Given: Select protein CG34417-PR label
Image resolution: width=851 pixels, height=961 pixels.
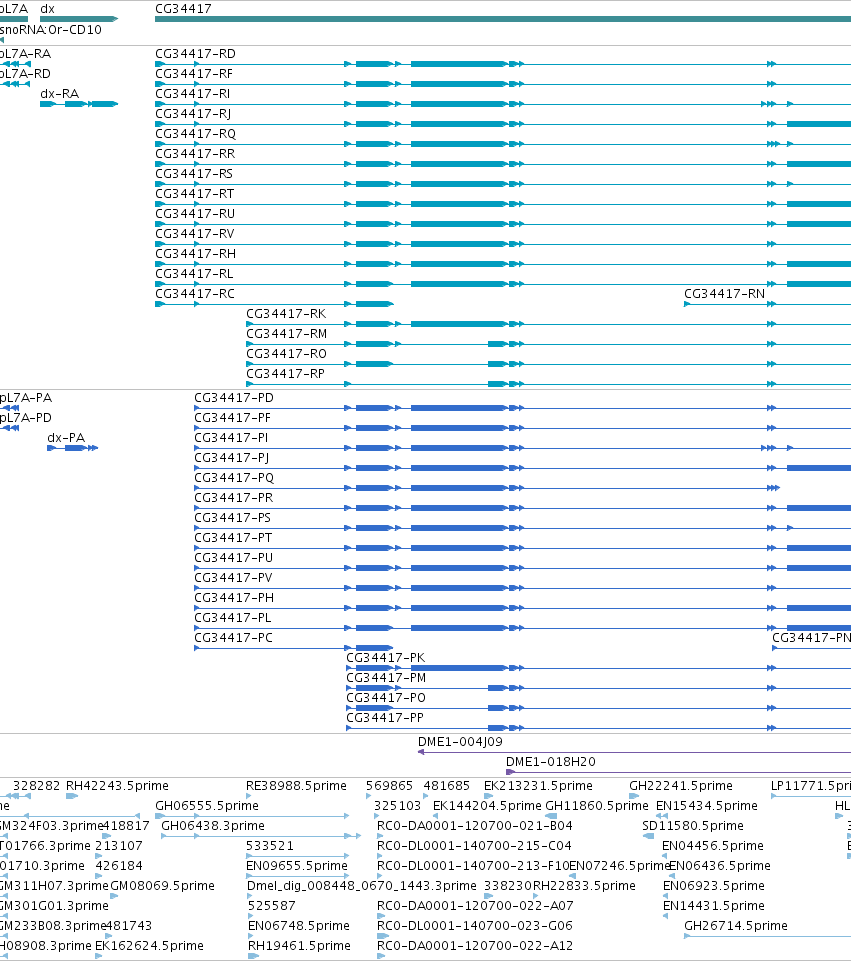Looking at the screenshot, I should click(x=234, y=498).
